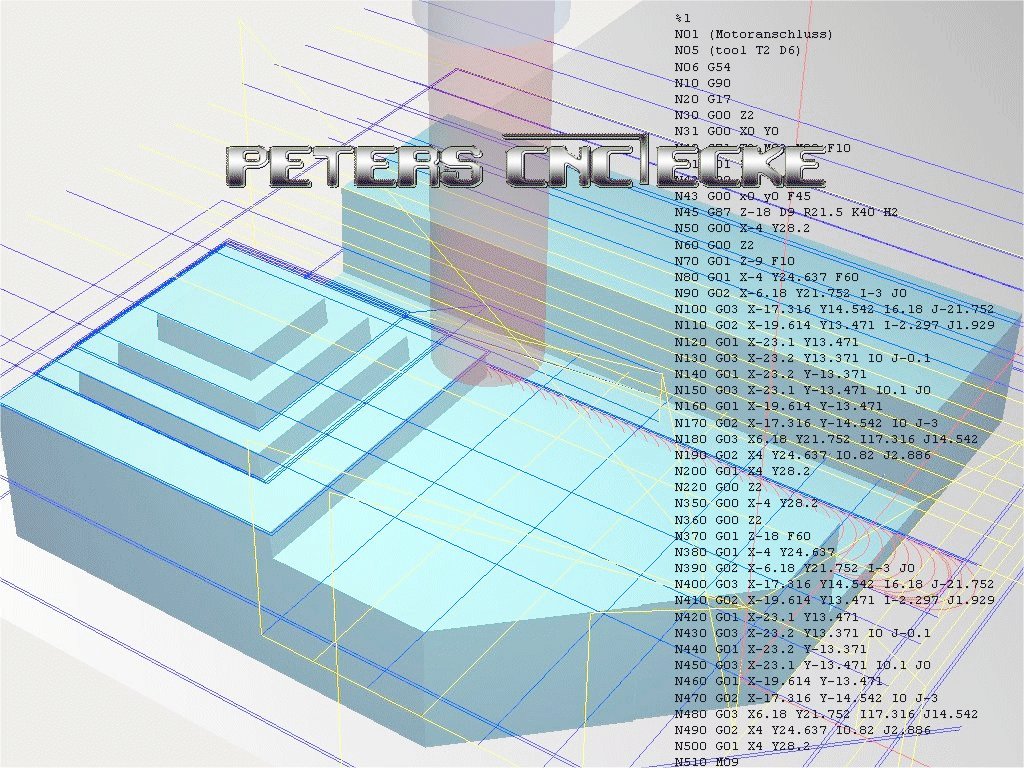
Task: Click the line "N420 G01 X-23.1 Y13.471"
Action: coord(766,617)
